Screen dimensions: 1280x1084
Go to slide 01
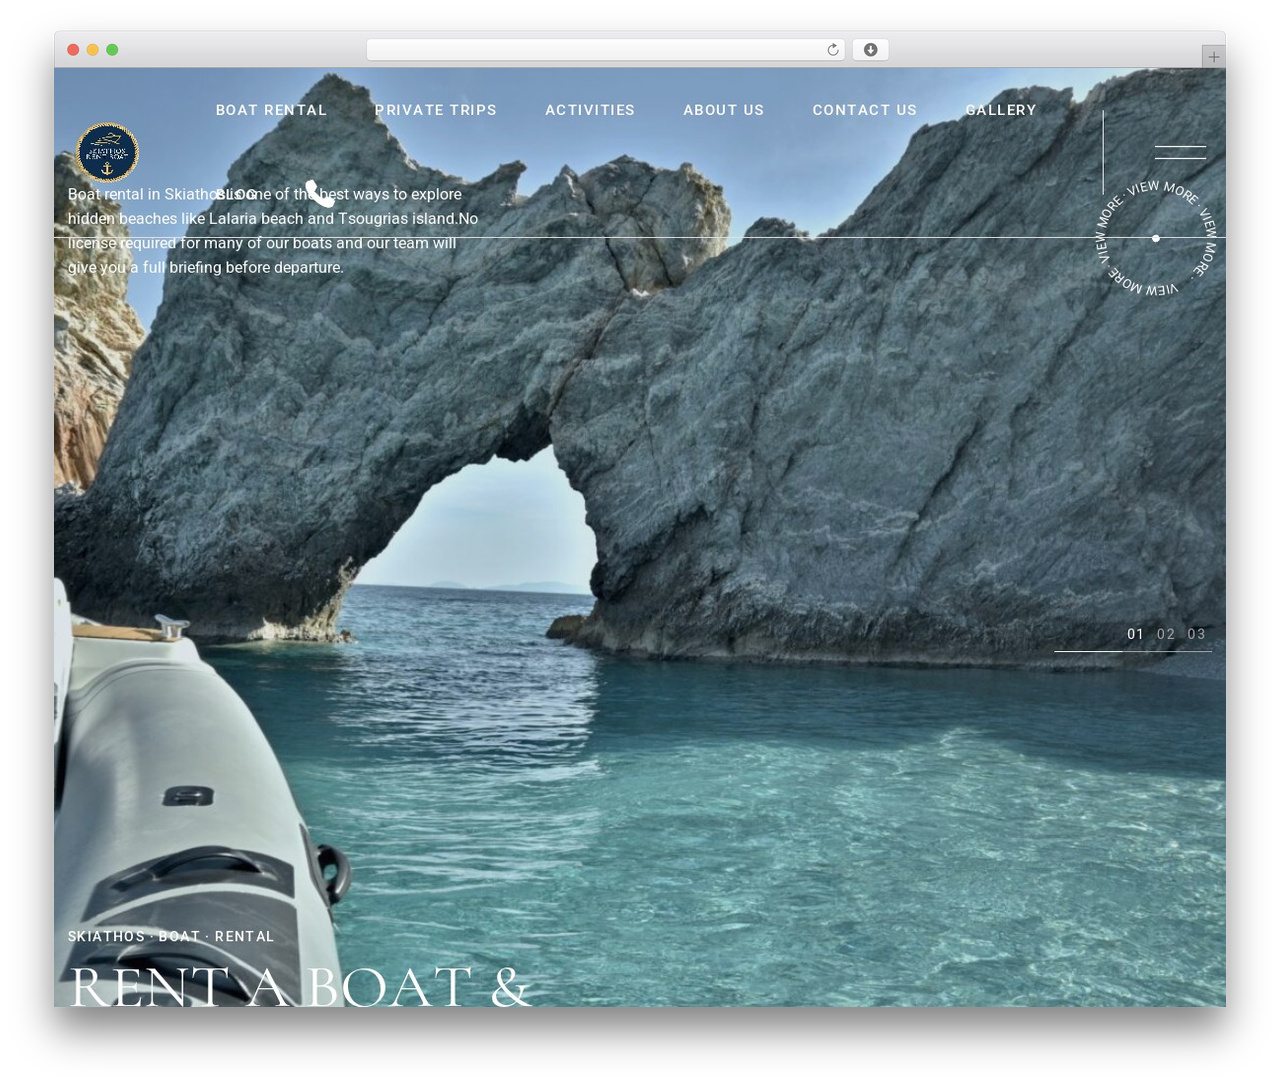click(x=1135, y=634)
